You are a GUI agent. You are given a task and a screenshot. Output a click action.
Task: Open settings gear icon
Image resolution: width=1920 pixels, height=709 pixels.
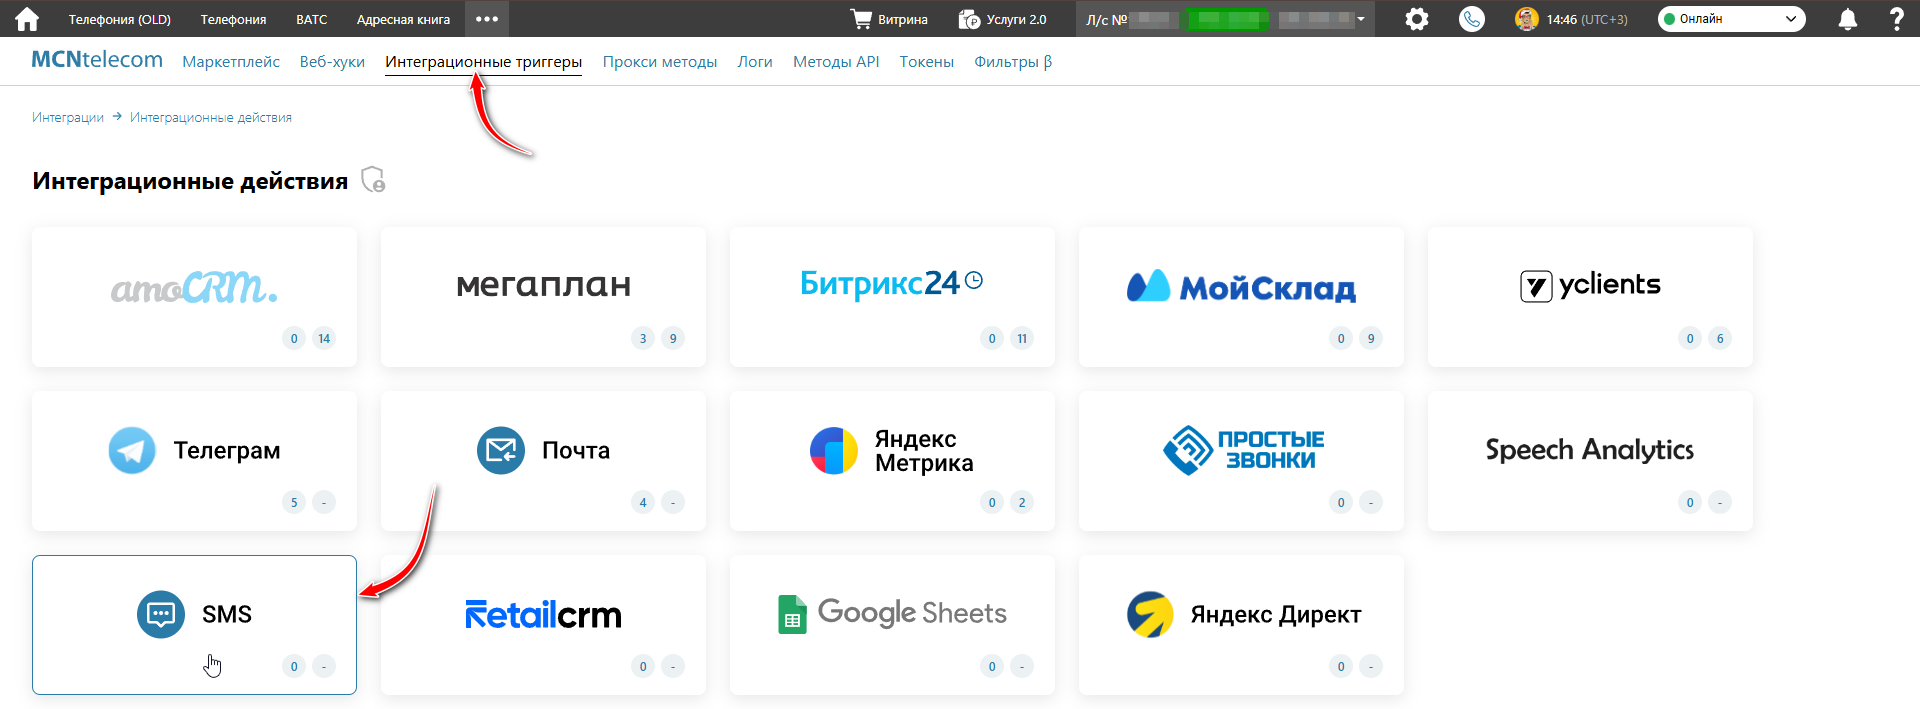pyautogui.click(x=1417, y=19)
